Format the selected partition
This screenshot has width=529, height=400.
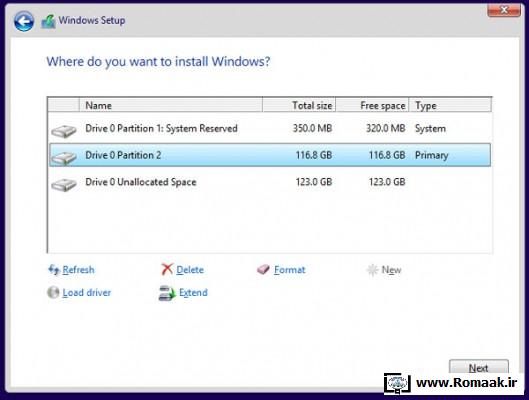(289, 270)
